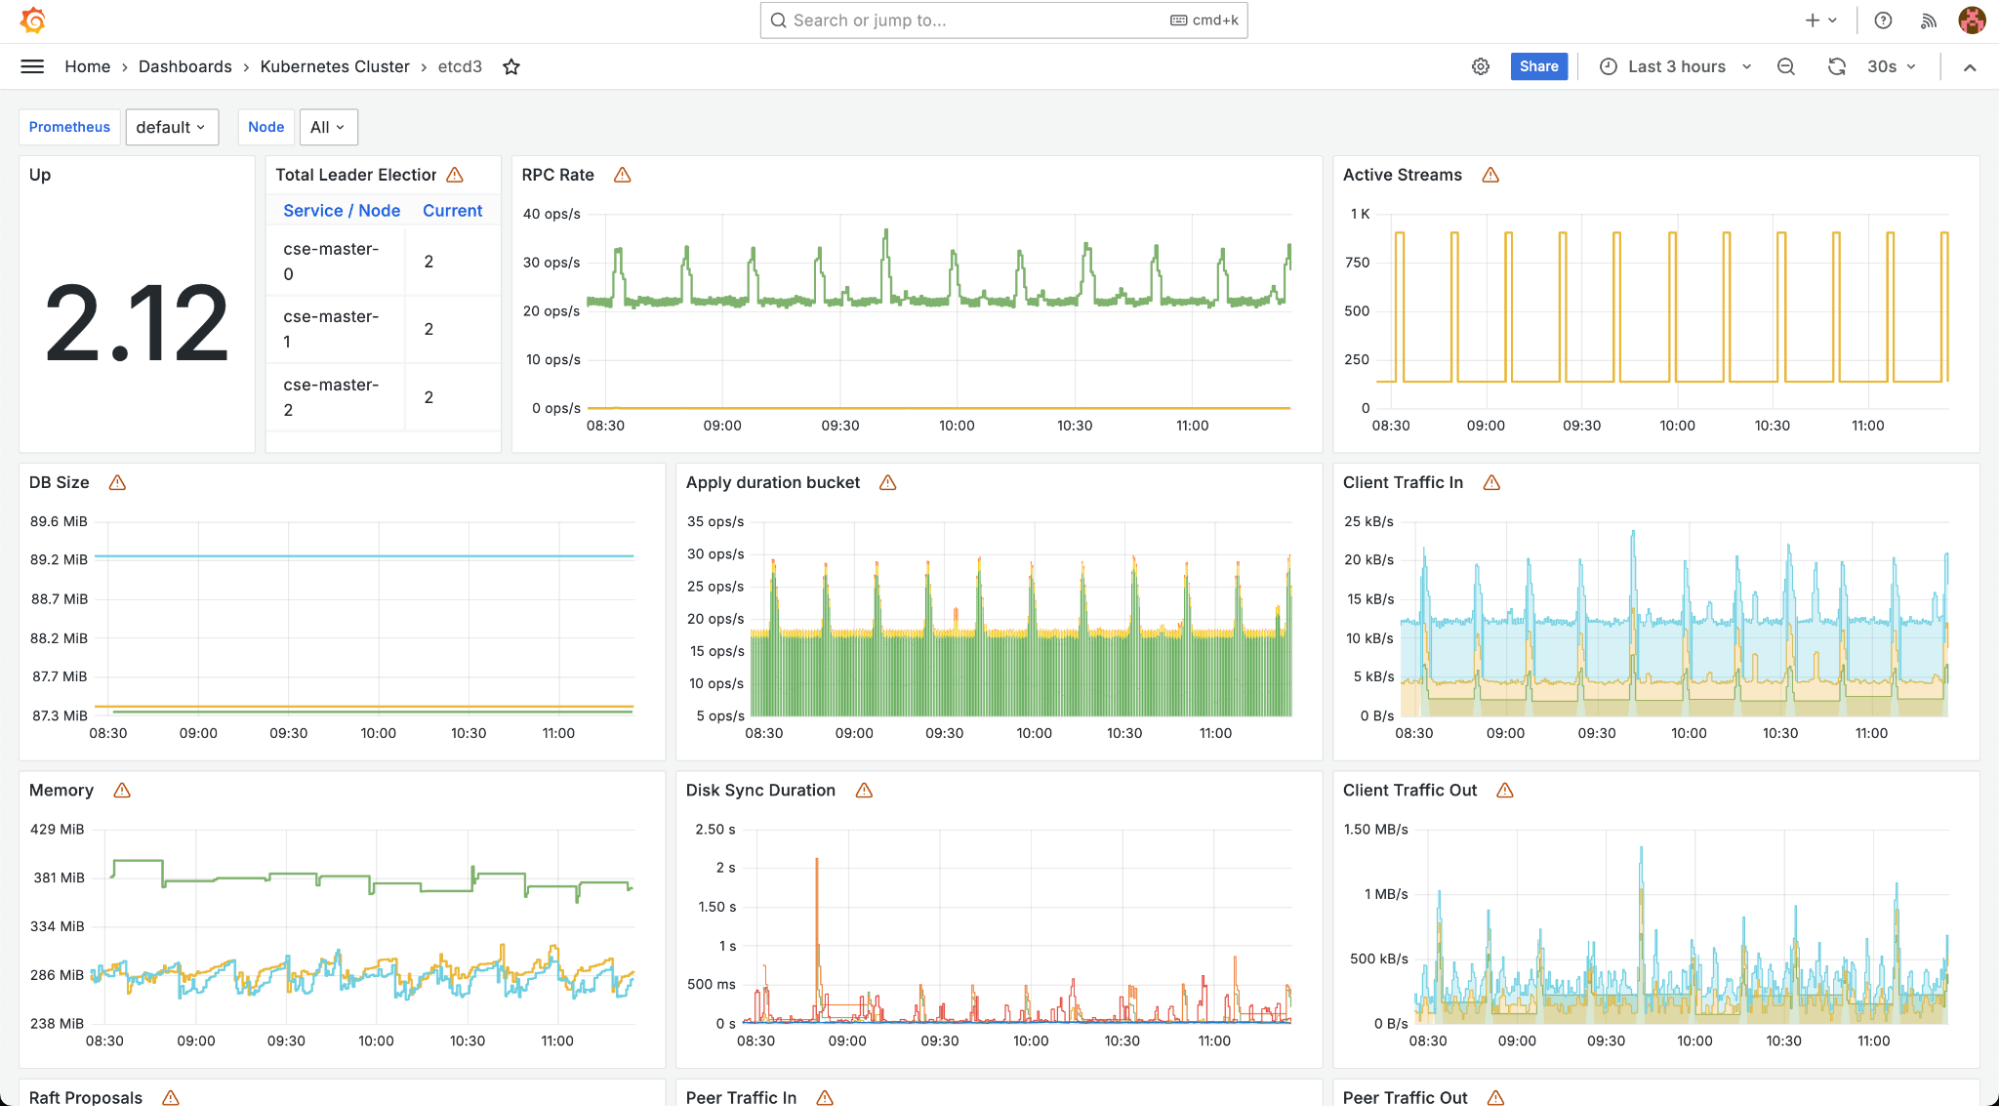Click the zoom out time range icon
This screenshot has width=1999, height=1106.
(1786, 67)
